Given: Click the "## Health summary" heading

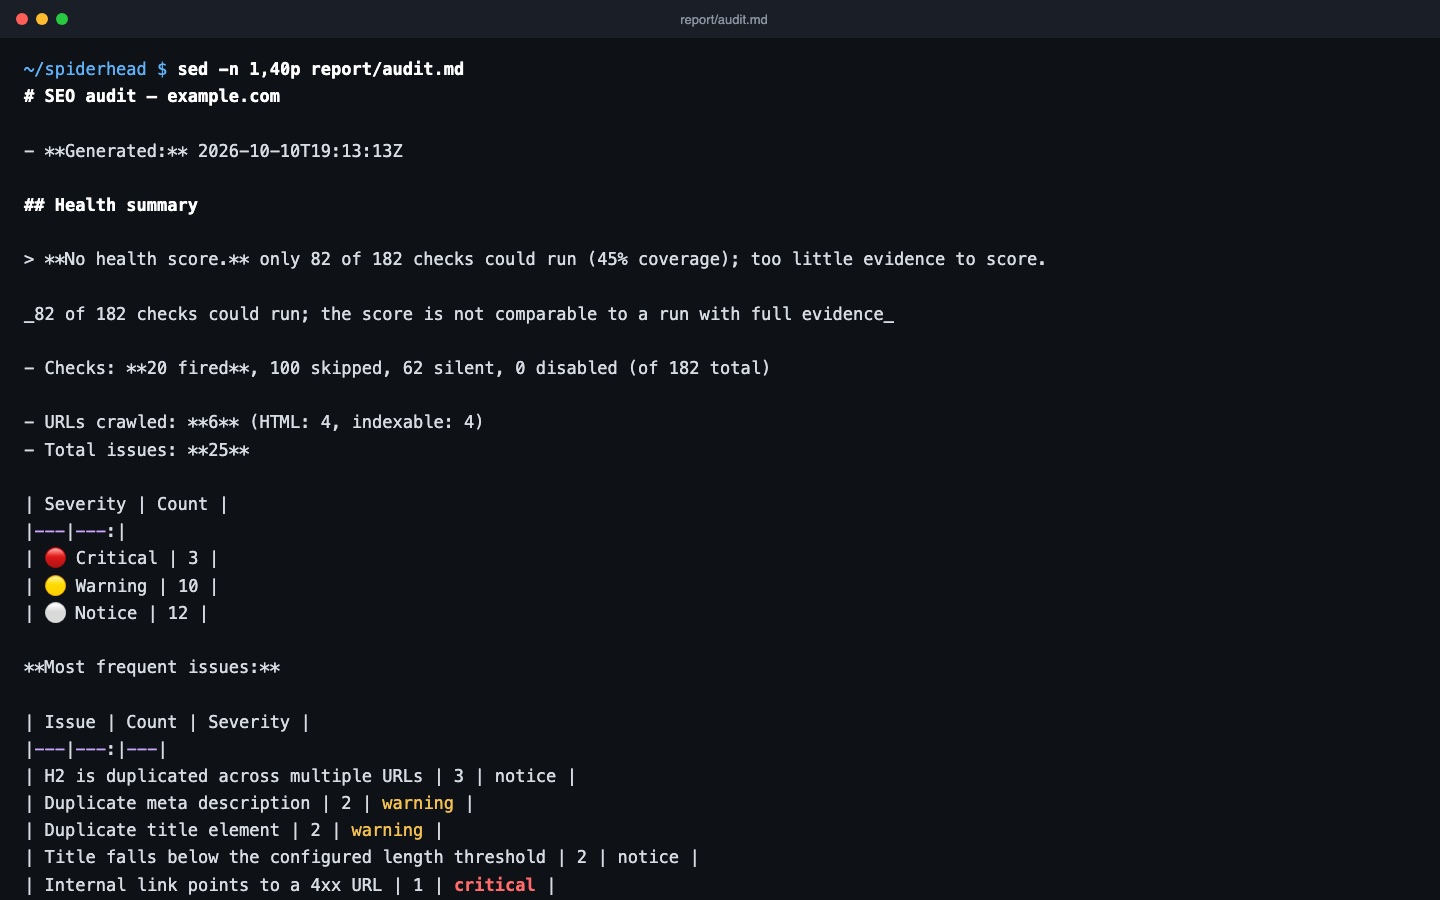Looking at the screenshot, I should (111, 205).
